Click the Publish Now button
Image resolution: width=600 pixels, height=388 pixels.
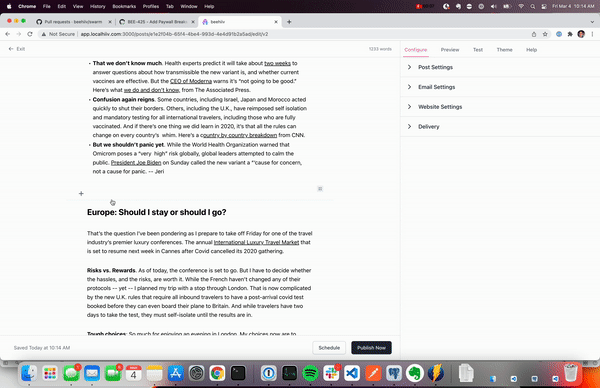[371, 348]
